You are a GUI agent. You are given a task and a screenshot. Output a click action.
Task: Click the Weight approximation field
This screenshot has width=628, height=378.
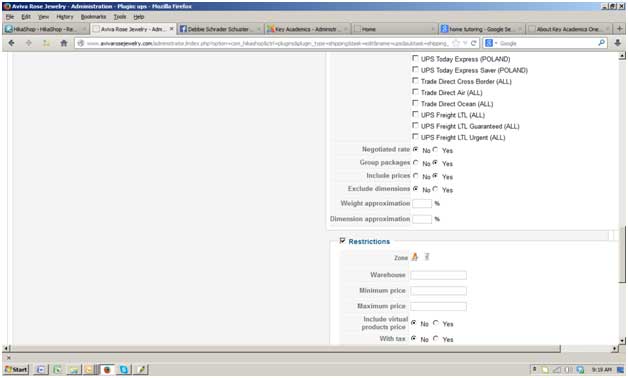[422, 203]
